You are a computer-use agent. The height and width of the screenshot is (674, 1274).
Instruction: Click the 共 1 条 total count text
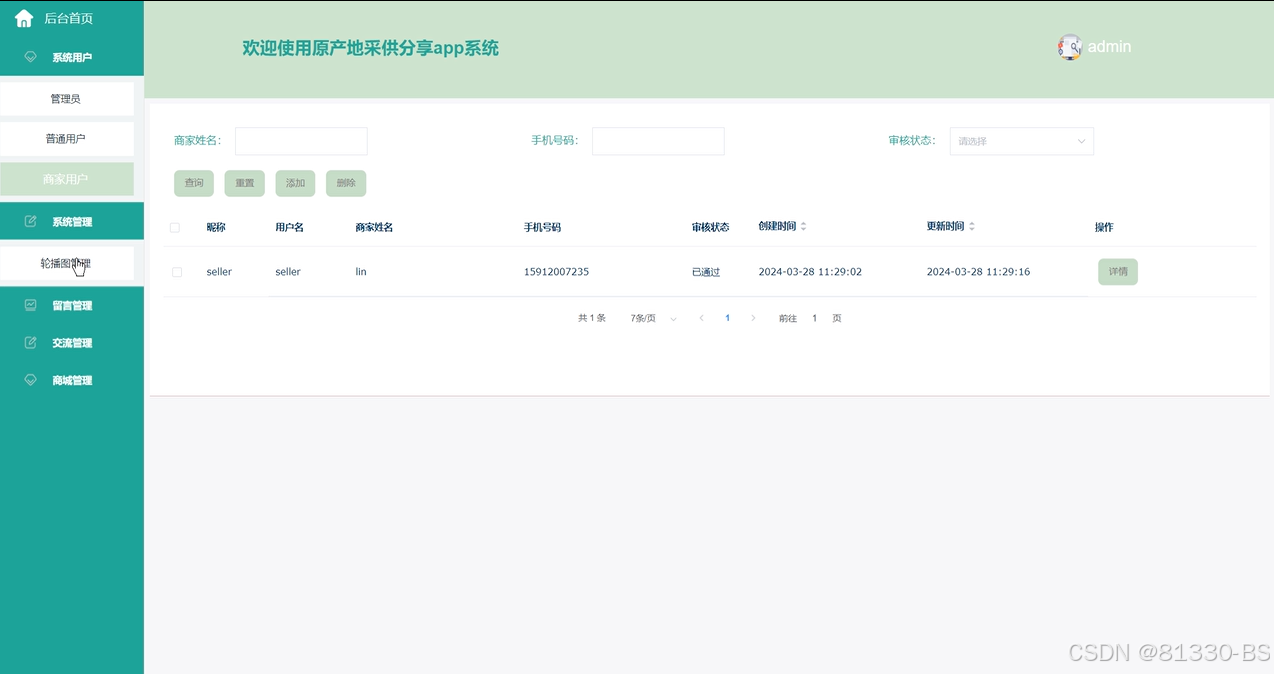pos(592,318)
